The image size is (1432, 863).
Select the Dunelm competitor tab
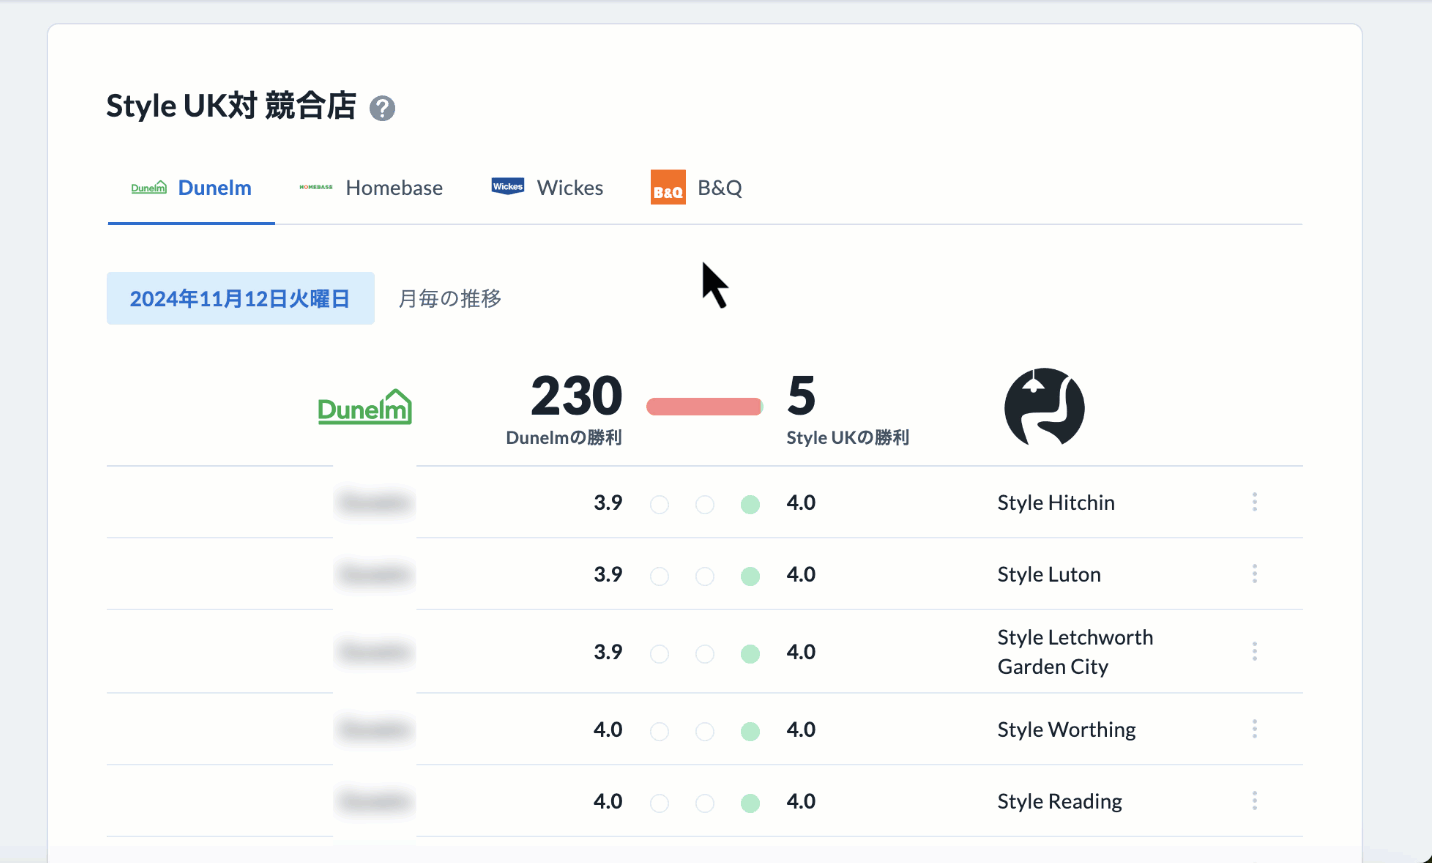point(191,188)
